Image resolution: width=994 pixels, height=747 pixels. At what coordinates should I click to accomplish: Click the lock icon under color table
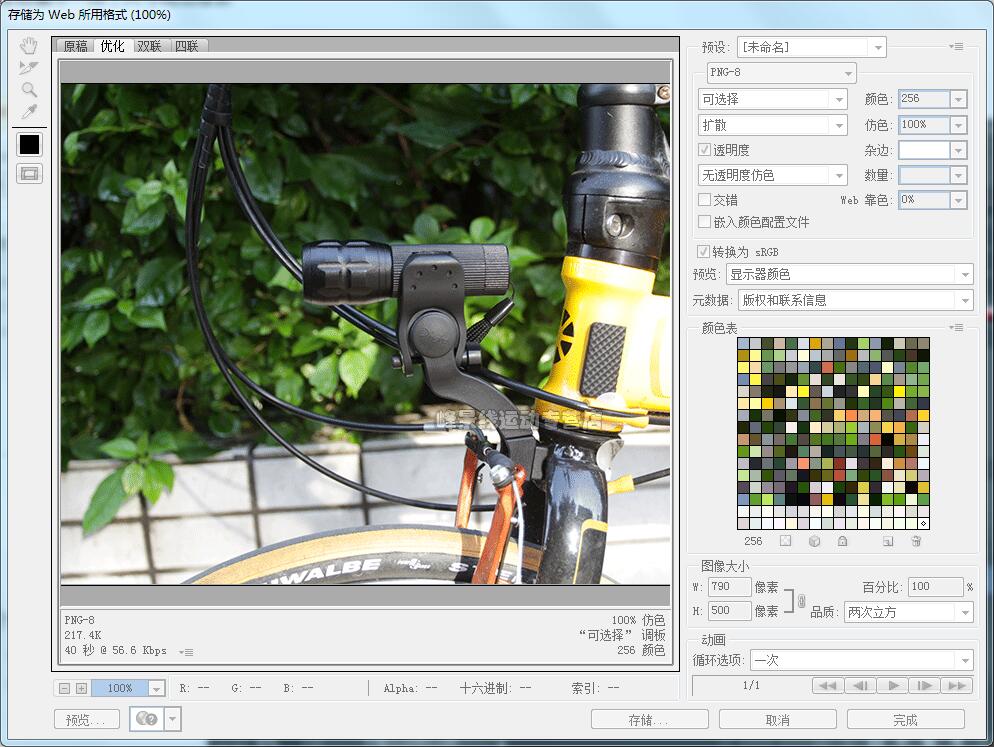coord(842,541)
